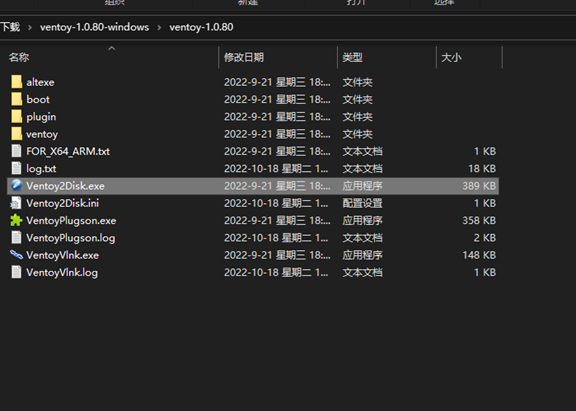Click the Ventoy2Disk.ini settings file icon
Viewport: 576px width, 411px height.
[17, 203]
